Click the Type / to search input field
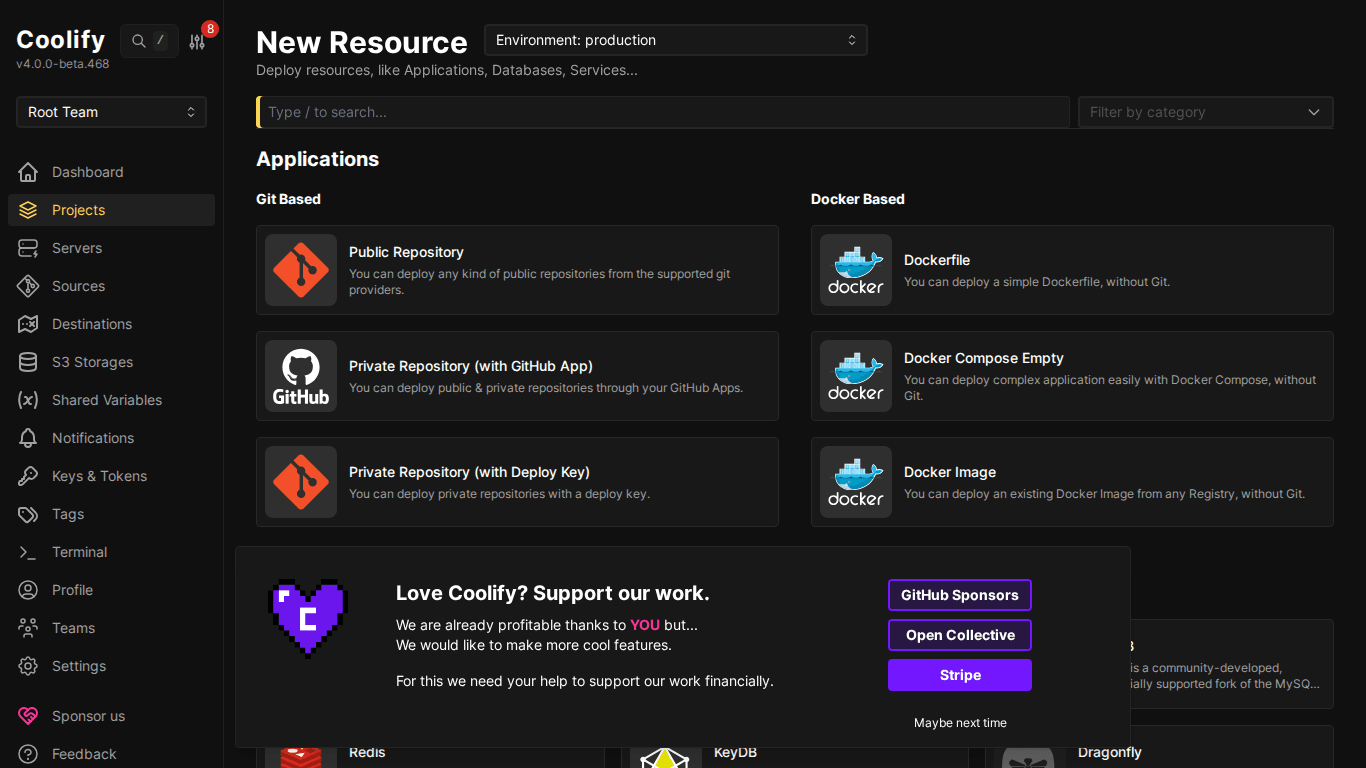Screen dimensions: 1366x768 tap(663, 112)
